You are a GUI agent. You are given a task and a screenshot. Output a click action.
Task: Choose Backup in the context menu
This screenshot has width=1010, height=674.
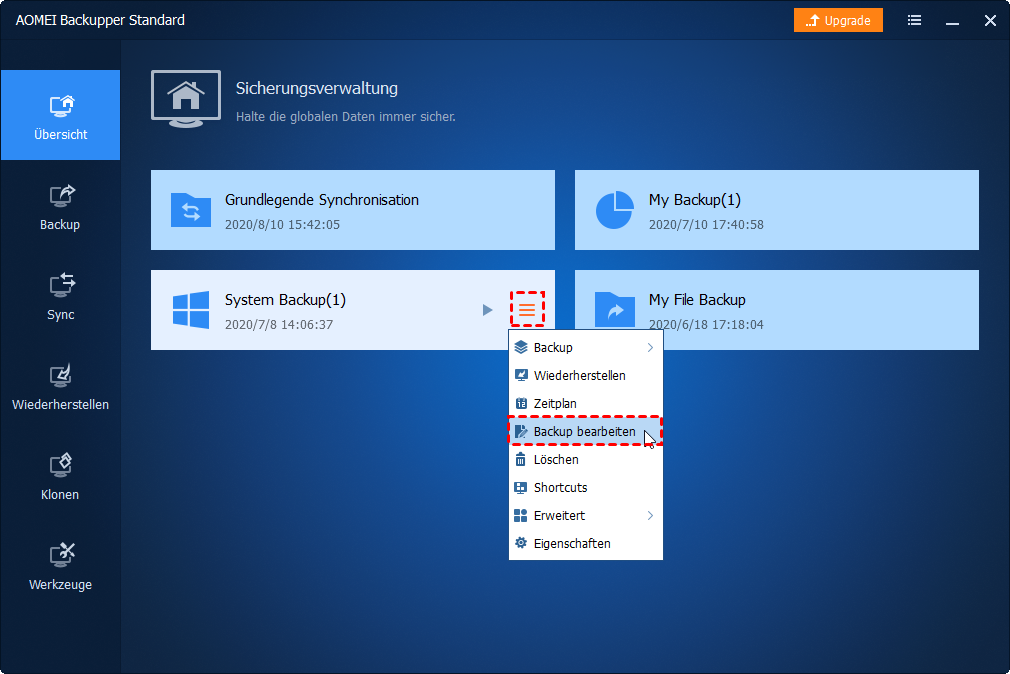[586, 347]
